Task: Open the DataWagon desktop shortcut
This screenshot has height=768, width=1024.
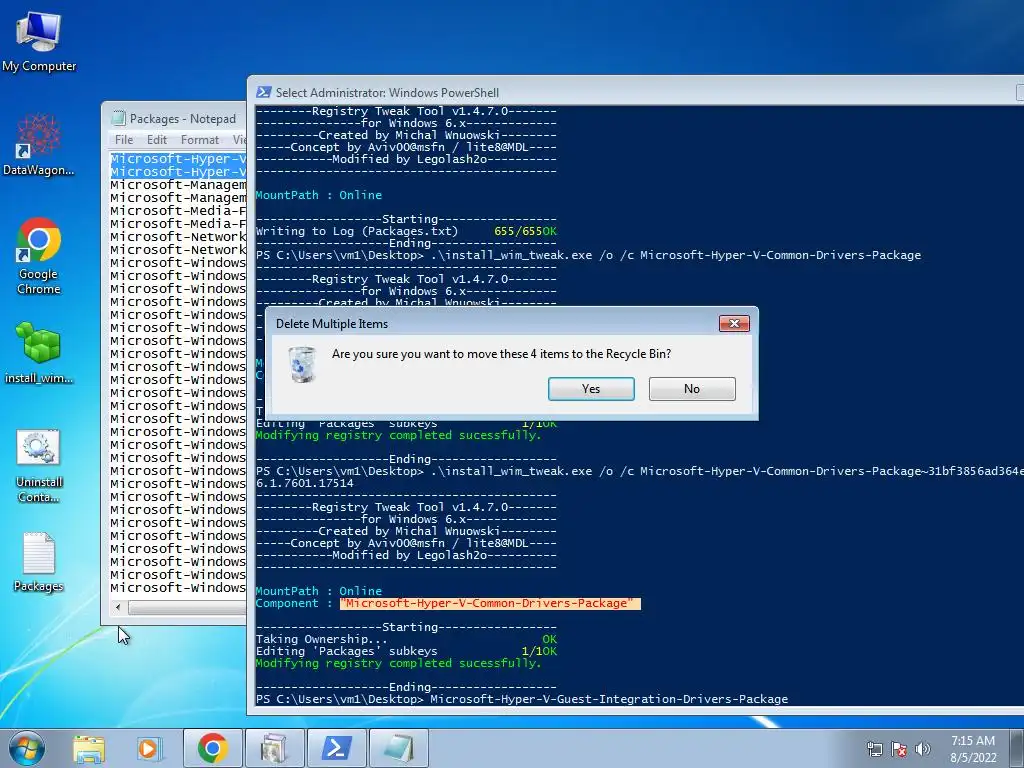Action: coord(39,144)
